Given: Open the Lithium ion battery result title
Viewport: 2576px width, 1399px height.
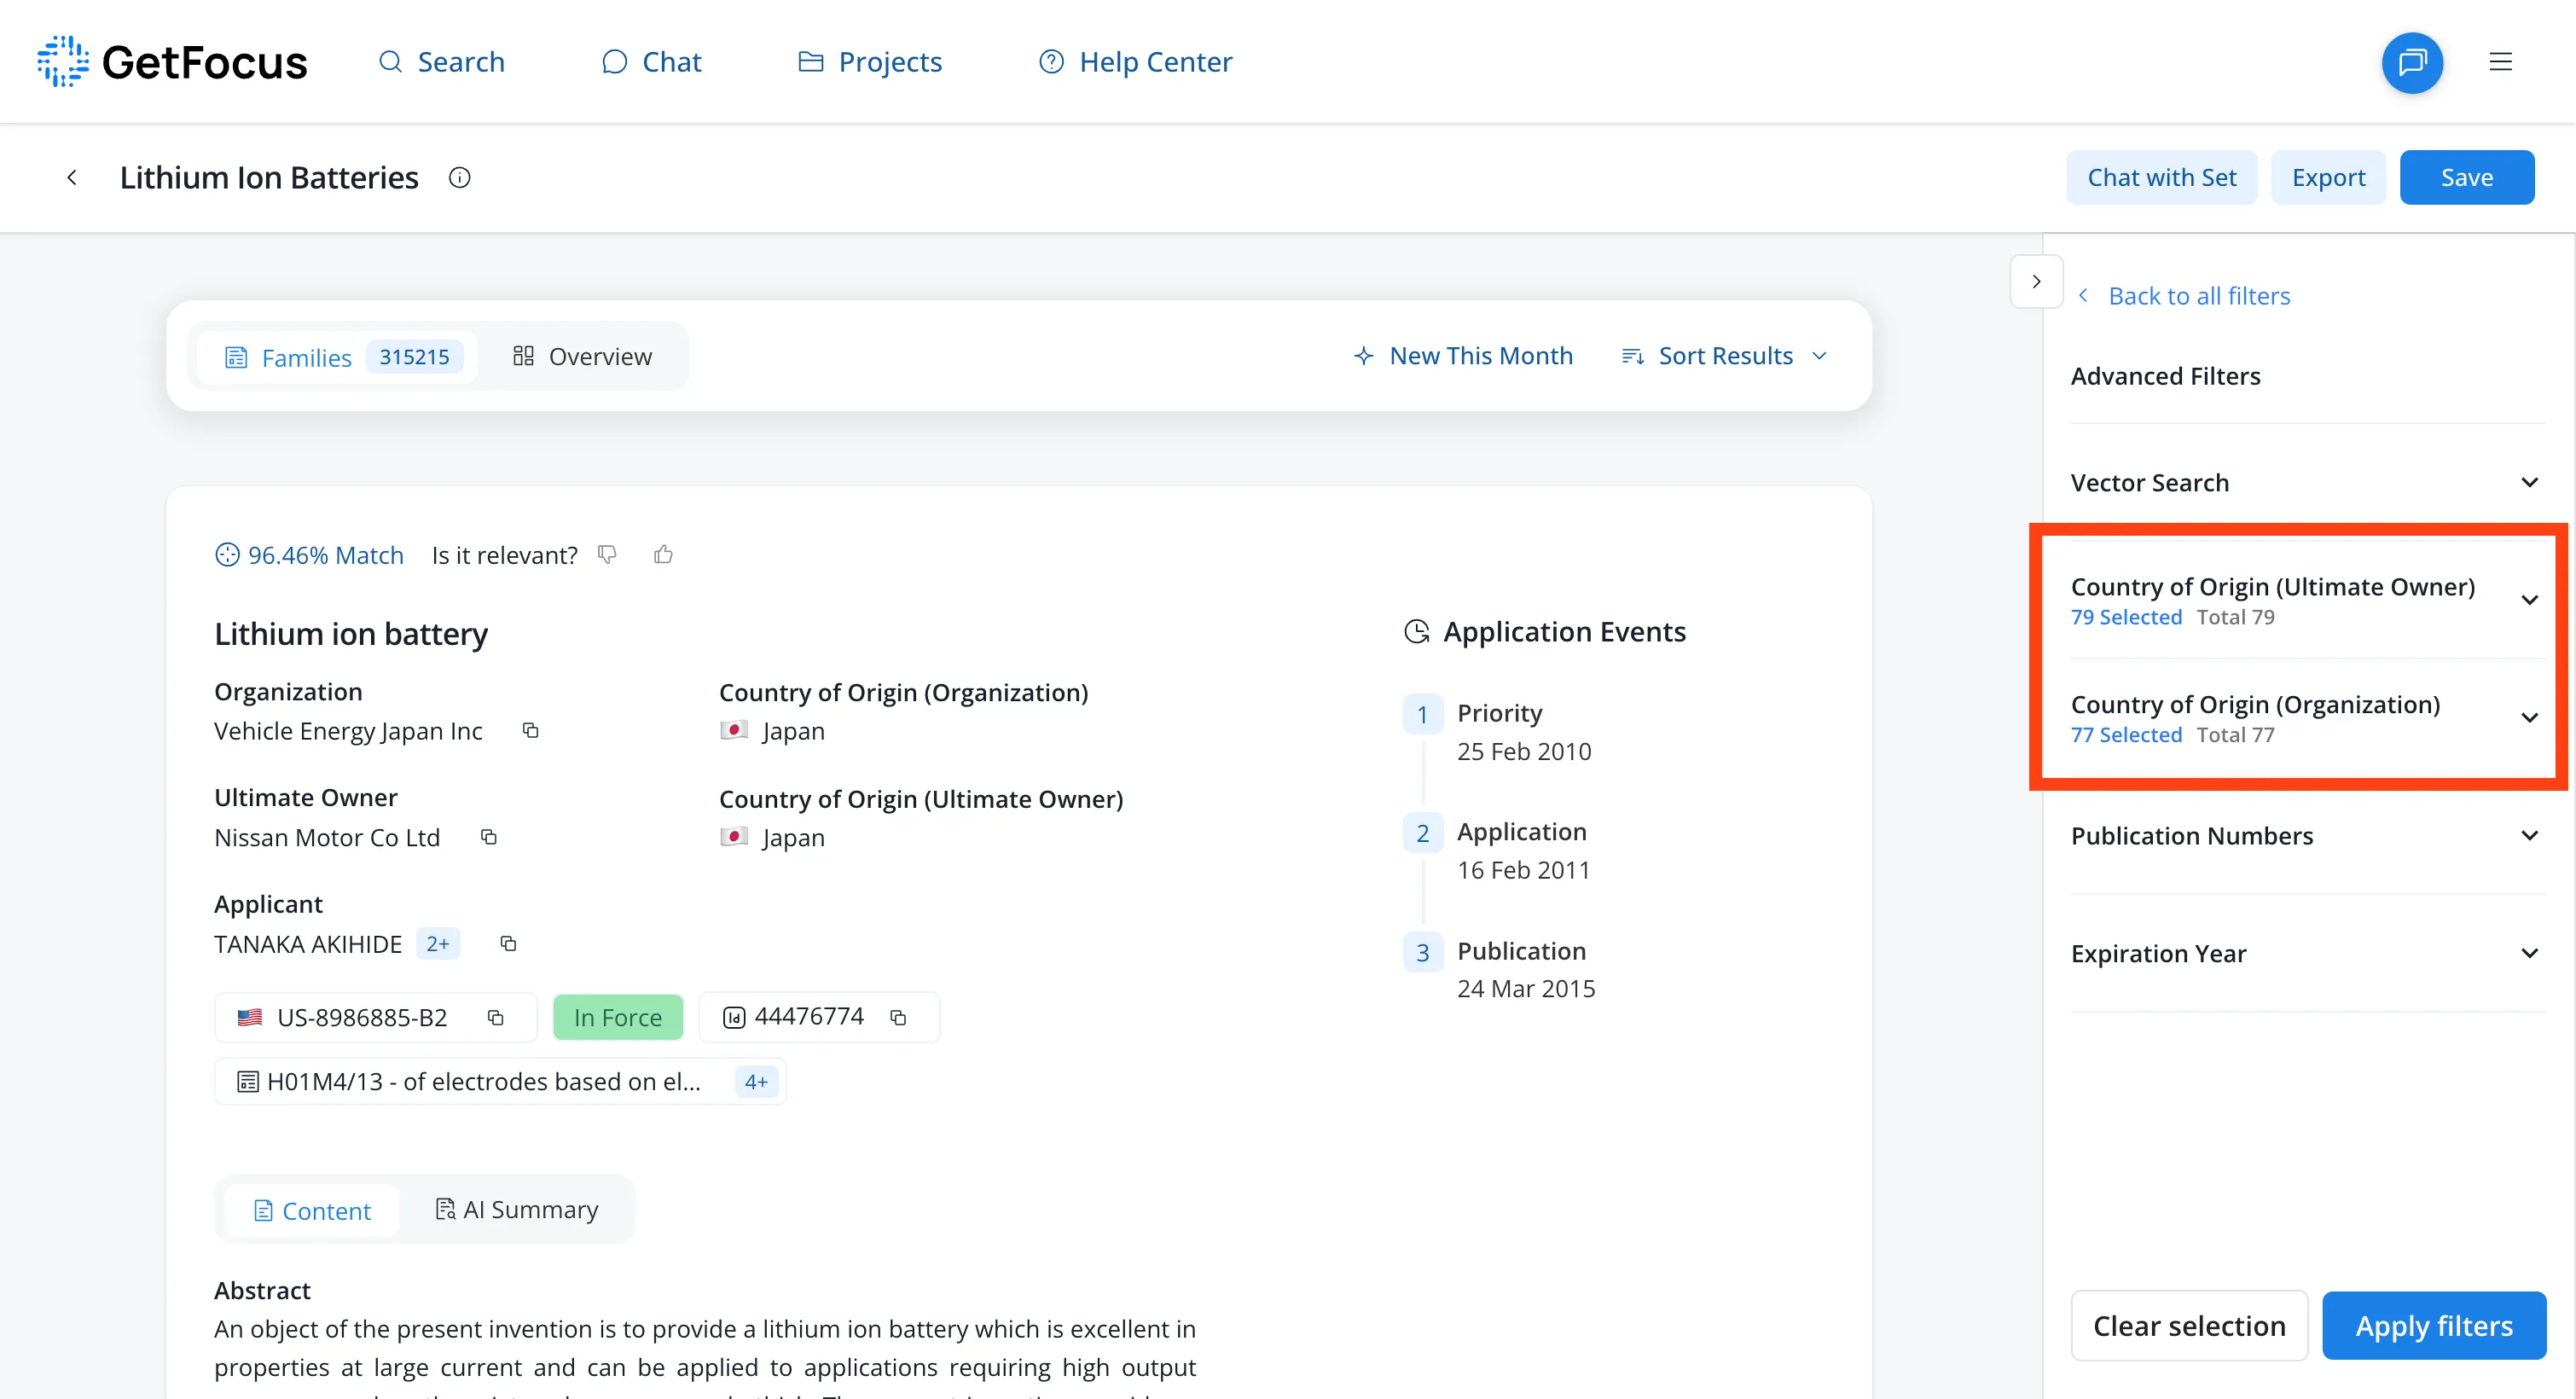Looking at the screenshot, I should [x=351, y=634].
